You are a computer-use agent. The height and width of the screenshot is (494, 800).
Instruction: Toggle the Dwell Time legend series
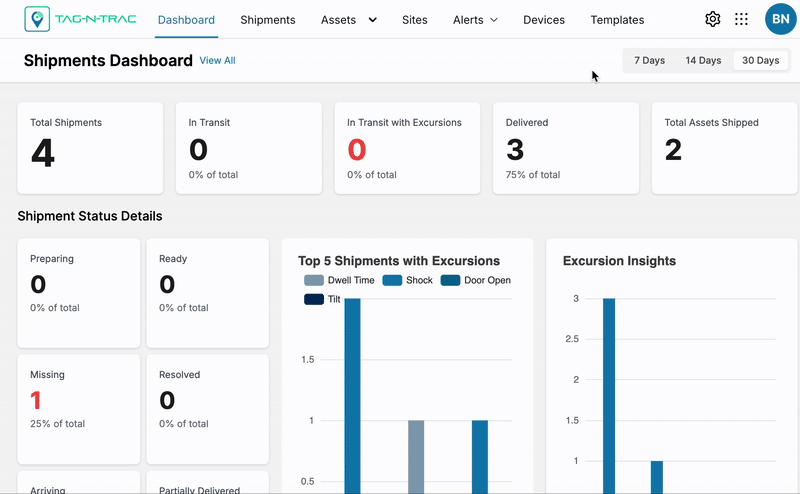339,280
